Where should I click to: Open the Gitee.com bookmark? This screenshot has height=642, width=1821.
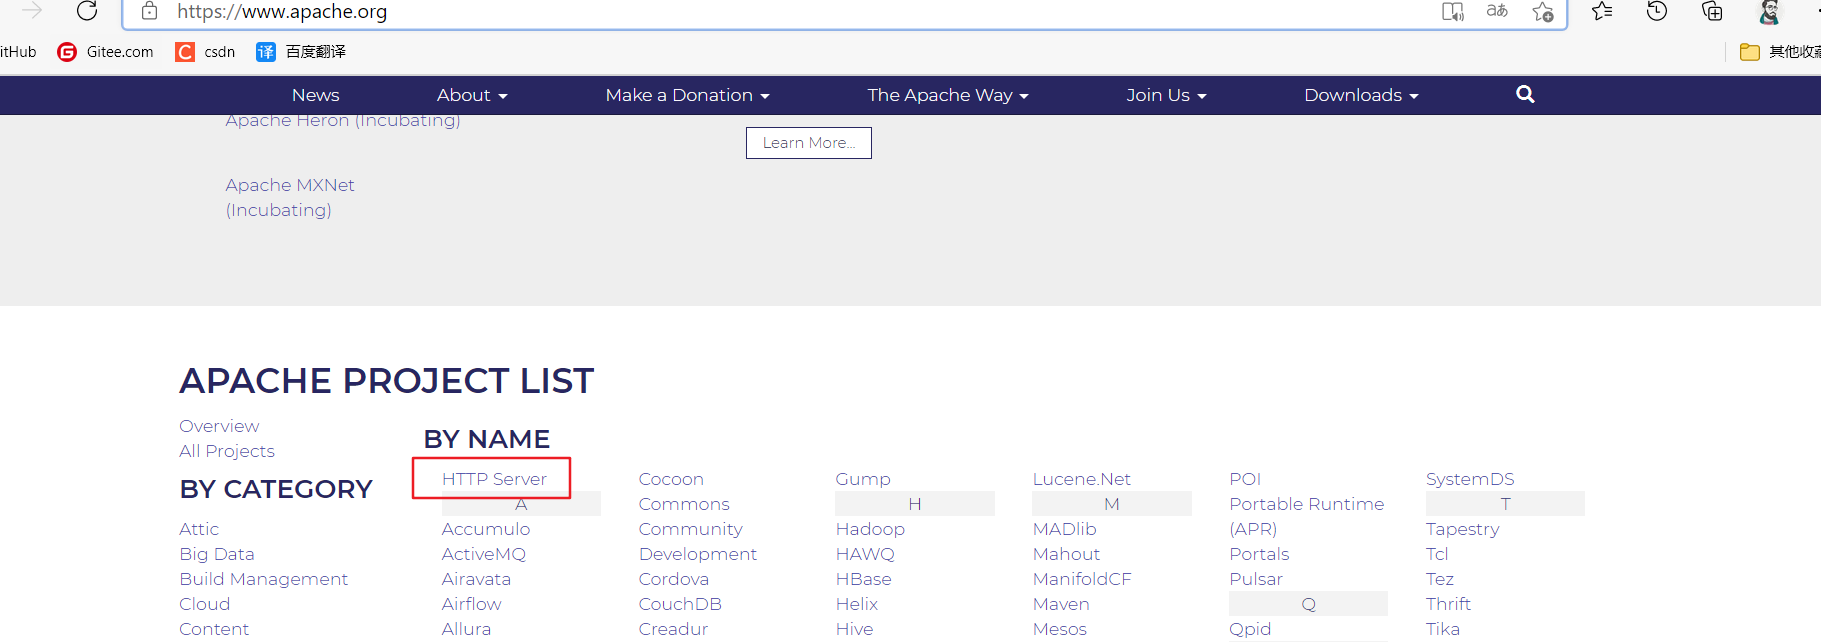coord(106,52)
